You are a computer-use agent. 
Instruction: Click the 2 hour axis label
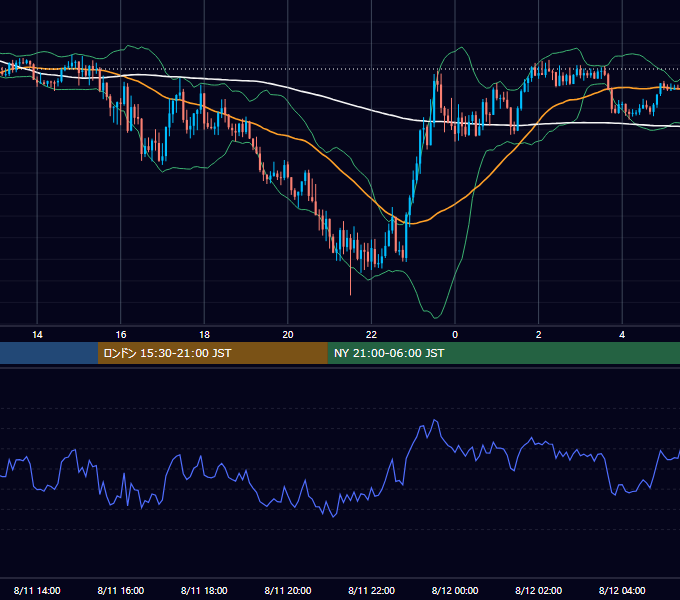539,335
